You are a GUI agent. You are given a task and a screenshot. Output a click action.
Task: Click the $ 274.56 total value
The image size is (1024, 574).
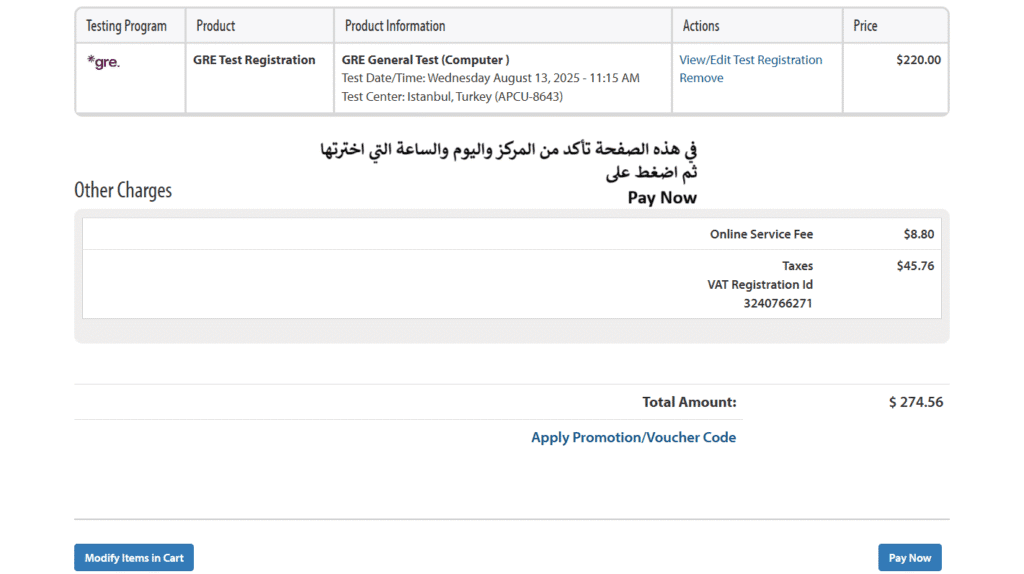coord(916,402)
